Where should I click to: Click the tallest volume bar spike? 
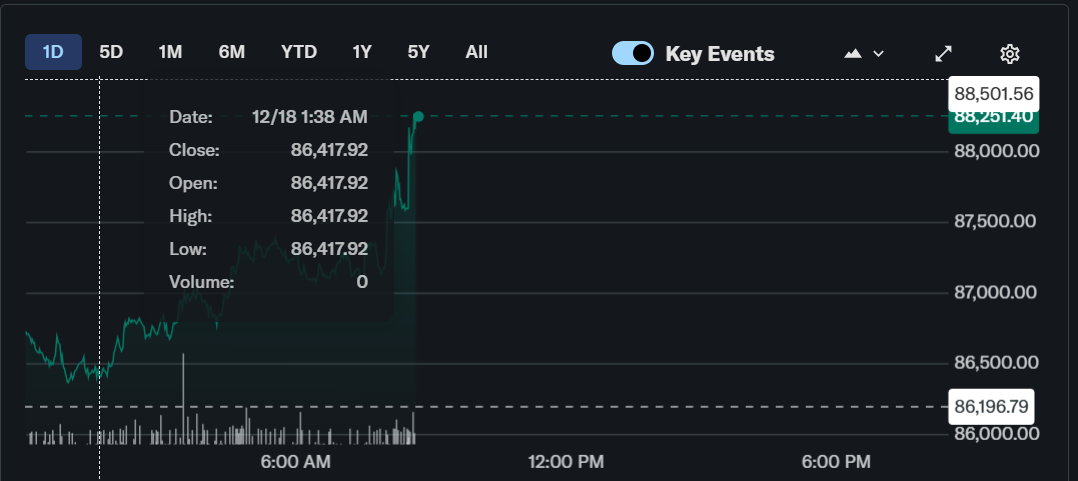tap(183, 398)
